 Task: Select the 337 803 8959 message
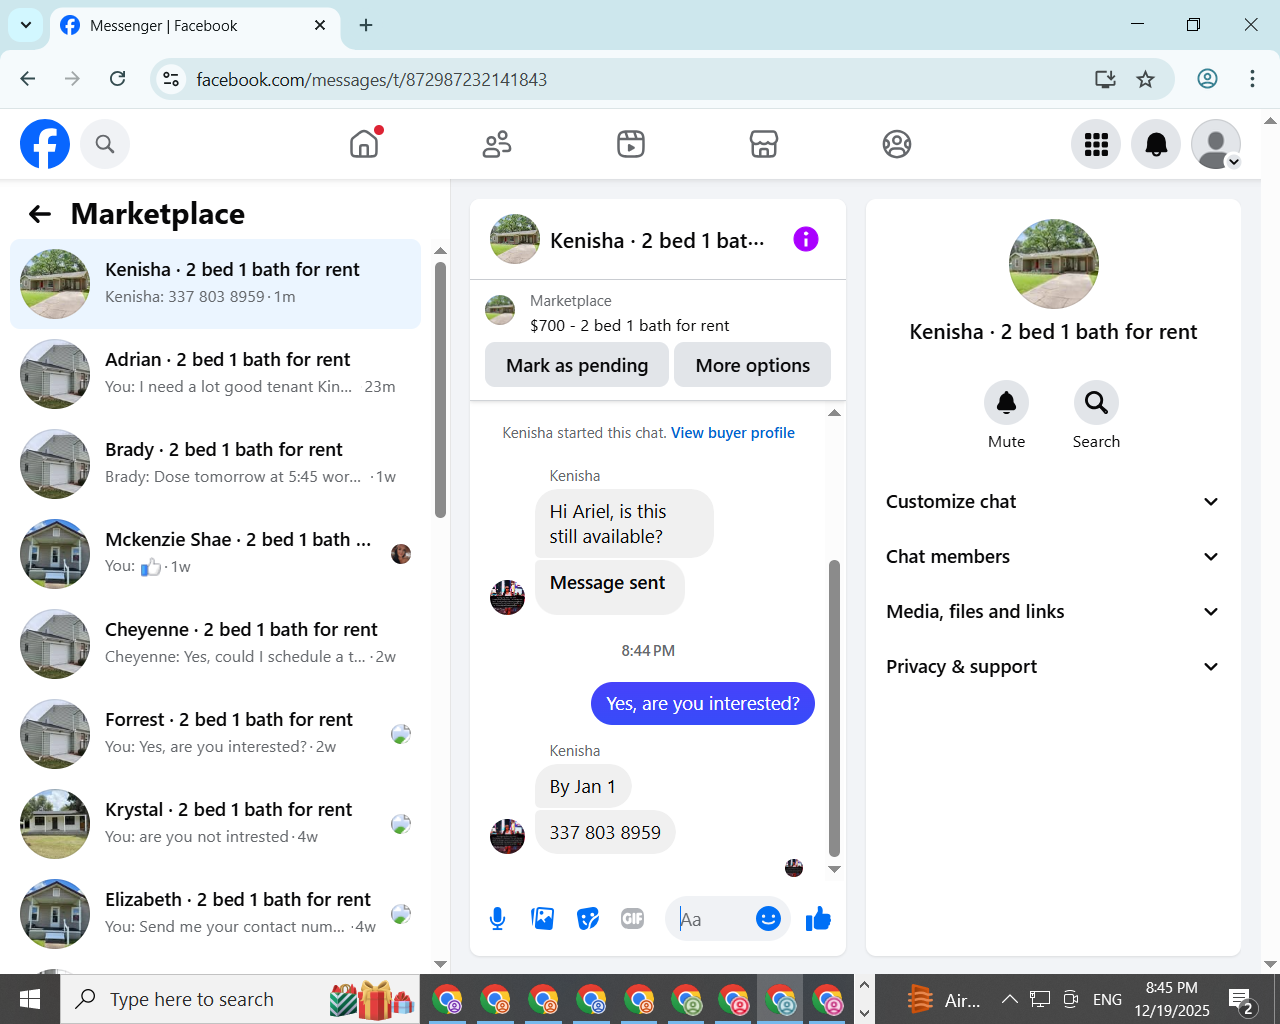(605, 832)
